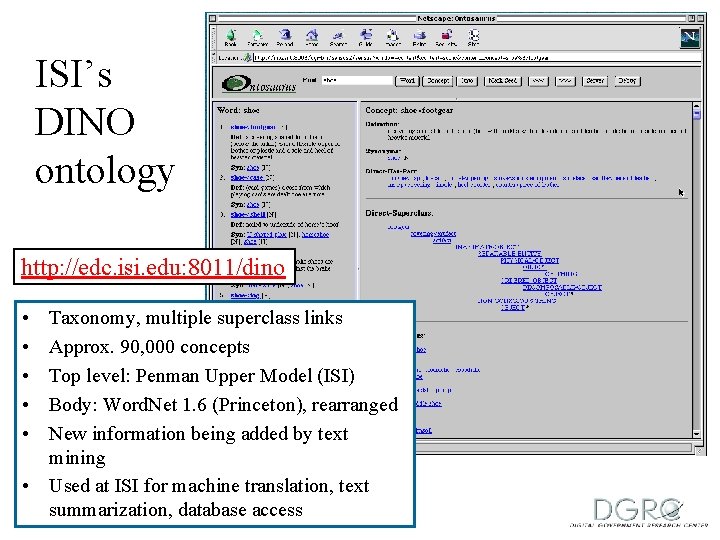Open the Netscape Search toolbar icon

(x=338, y=37)
